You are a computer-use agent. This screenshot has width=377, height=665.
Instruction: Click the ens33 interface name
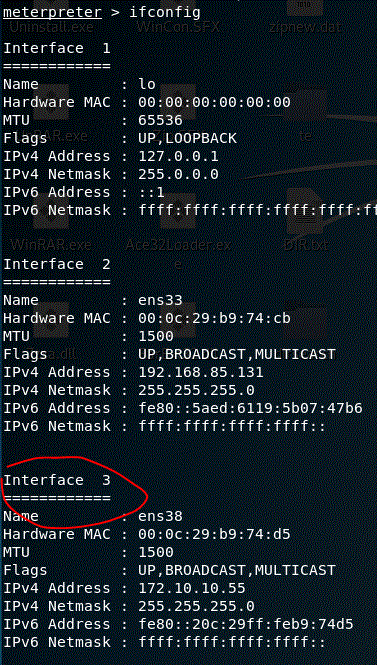[160, 300]
